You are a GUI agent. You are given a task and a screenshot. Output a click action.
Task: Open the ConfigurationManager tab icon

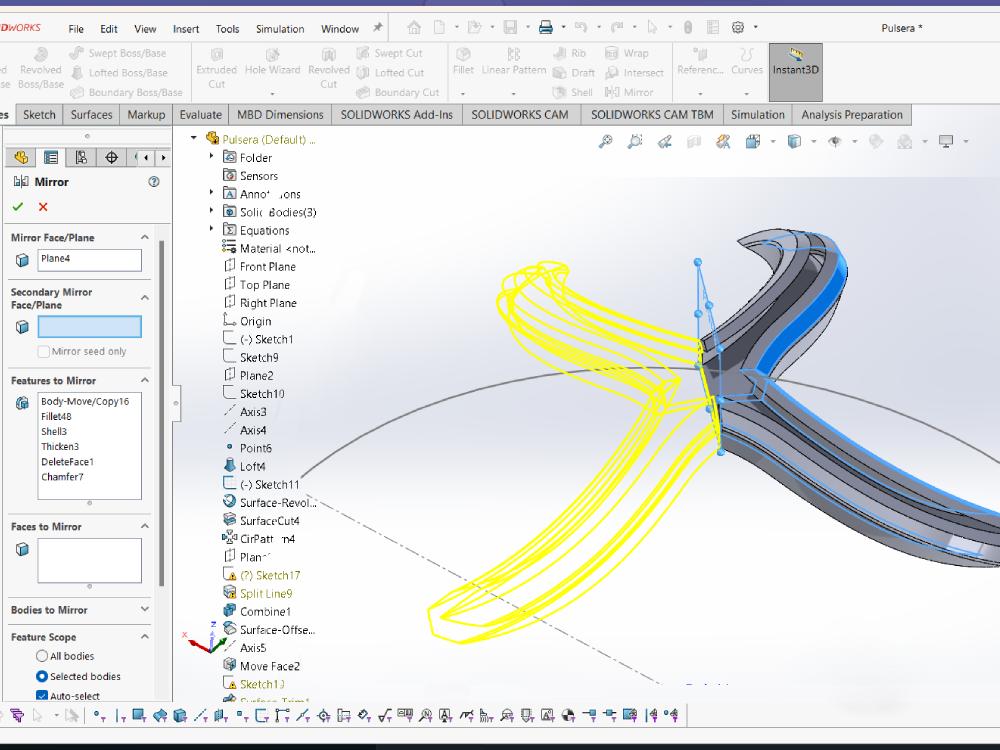(x=81, y=157)
